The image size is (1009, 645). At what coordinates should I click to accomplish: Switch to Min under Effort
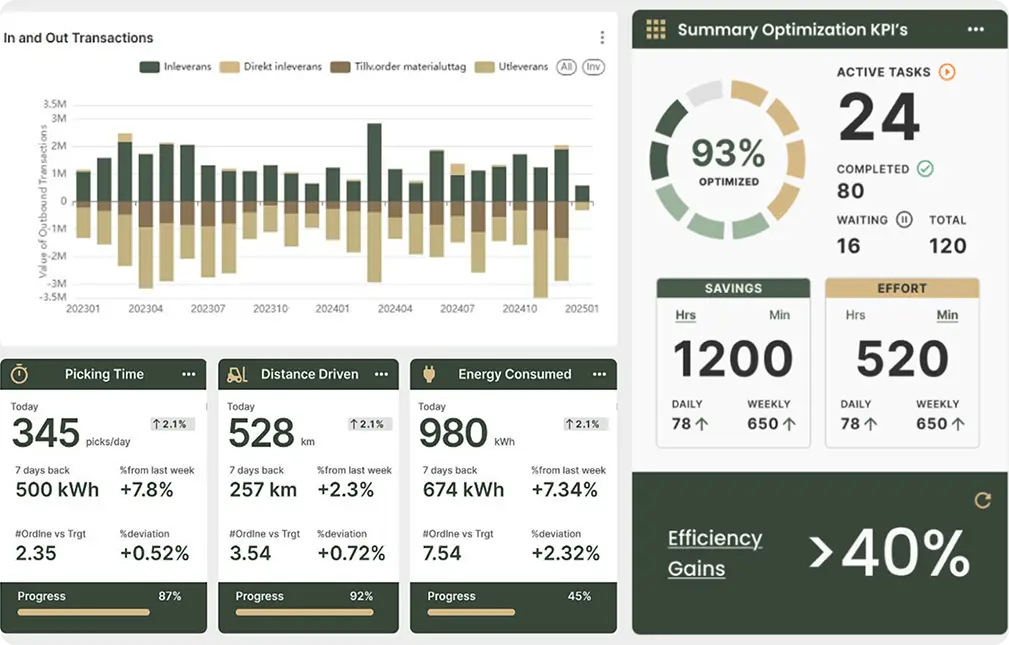click(947, 315)
